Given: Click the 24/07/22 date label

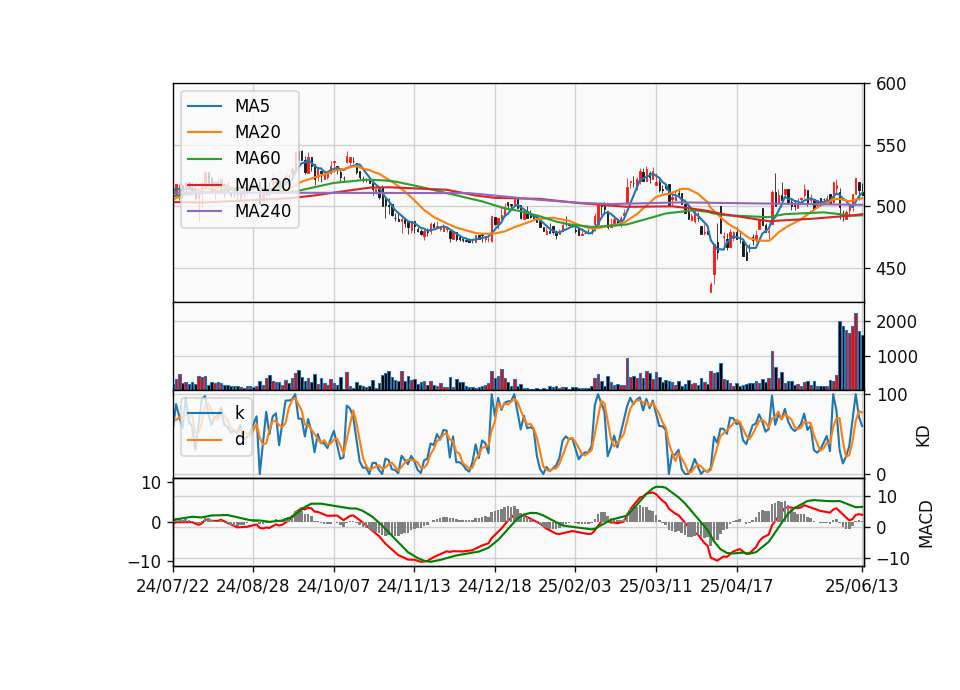Looking at the screenshot, I should coord(173,586).
